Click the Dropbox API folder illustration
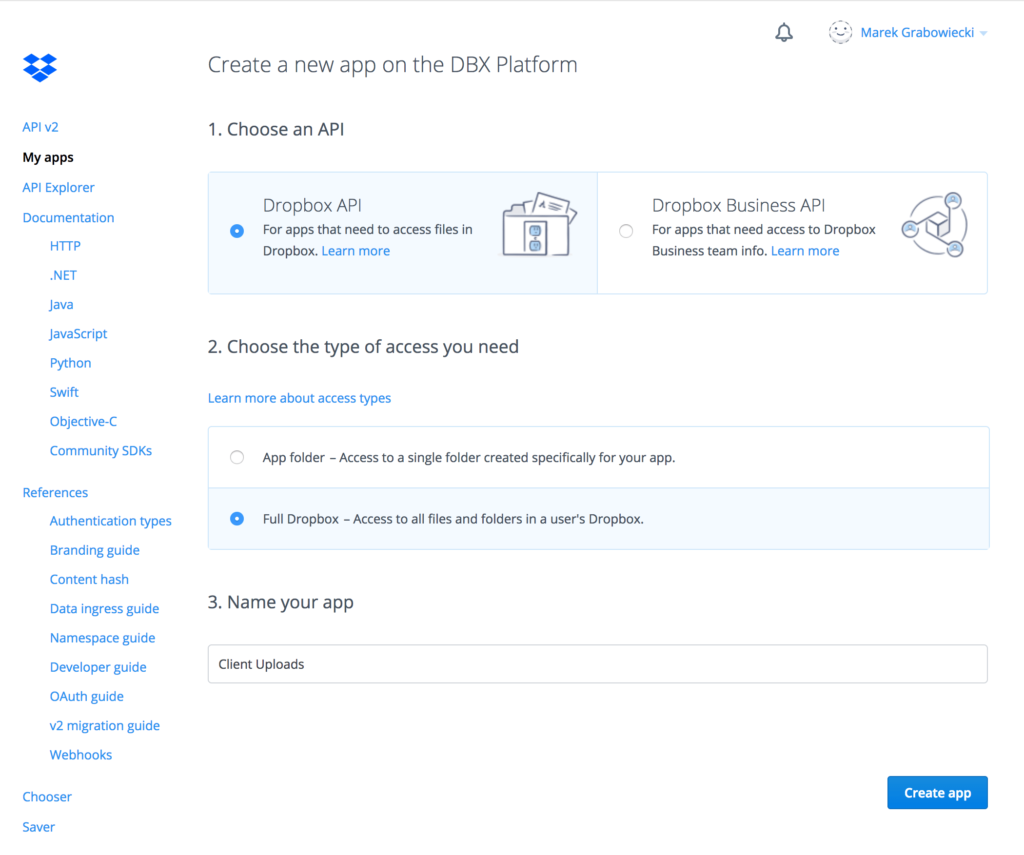Viewport: 1024px width, 855px height. 539,224
